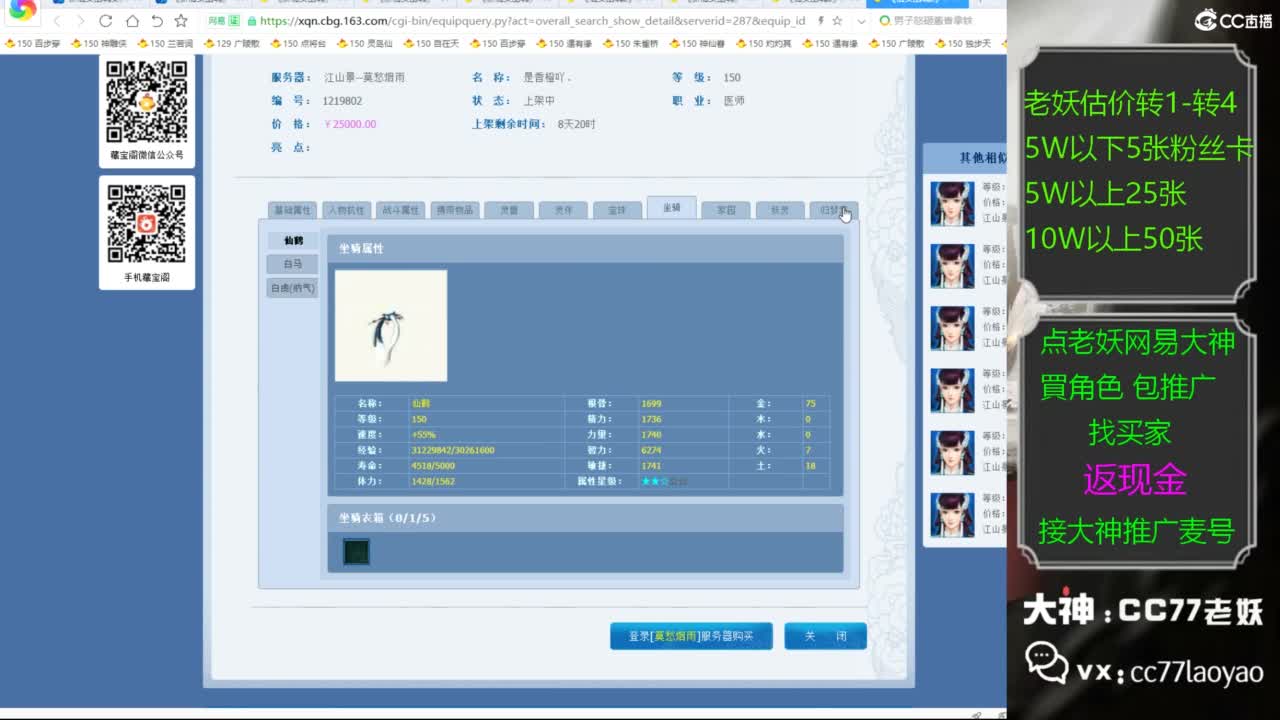Image resolution: width=1280 pixels, height=720 pixels.
Task: Click the 坐骑属性 panel header
Action: click(x=585, y=248)
